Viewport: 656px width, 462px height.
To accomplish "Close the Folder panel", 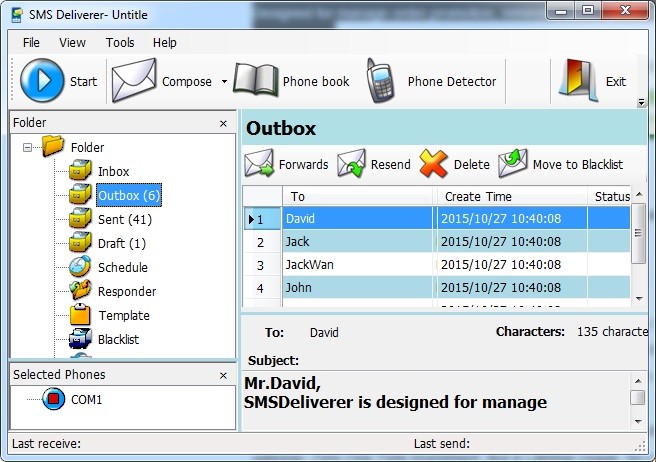I will click(223, 123).
